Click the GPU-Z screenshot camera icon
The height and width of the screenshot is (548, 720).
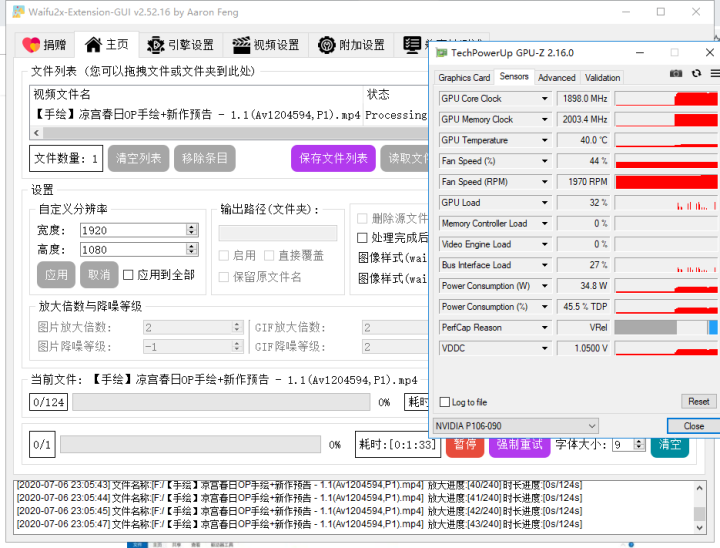click(675, 73)
